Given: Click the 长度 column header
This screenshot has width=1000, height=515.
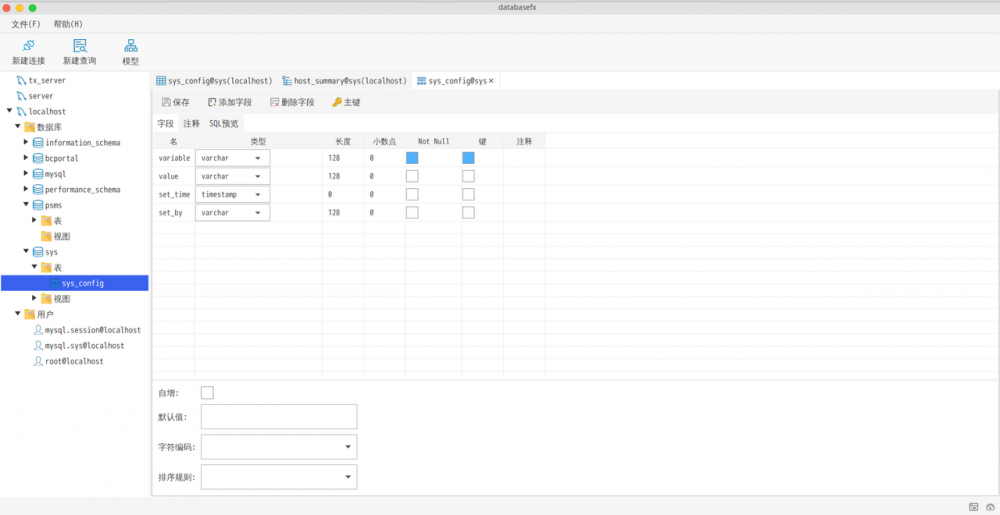Looking at the screenshot, I should 343,141.
